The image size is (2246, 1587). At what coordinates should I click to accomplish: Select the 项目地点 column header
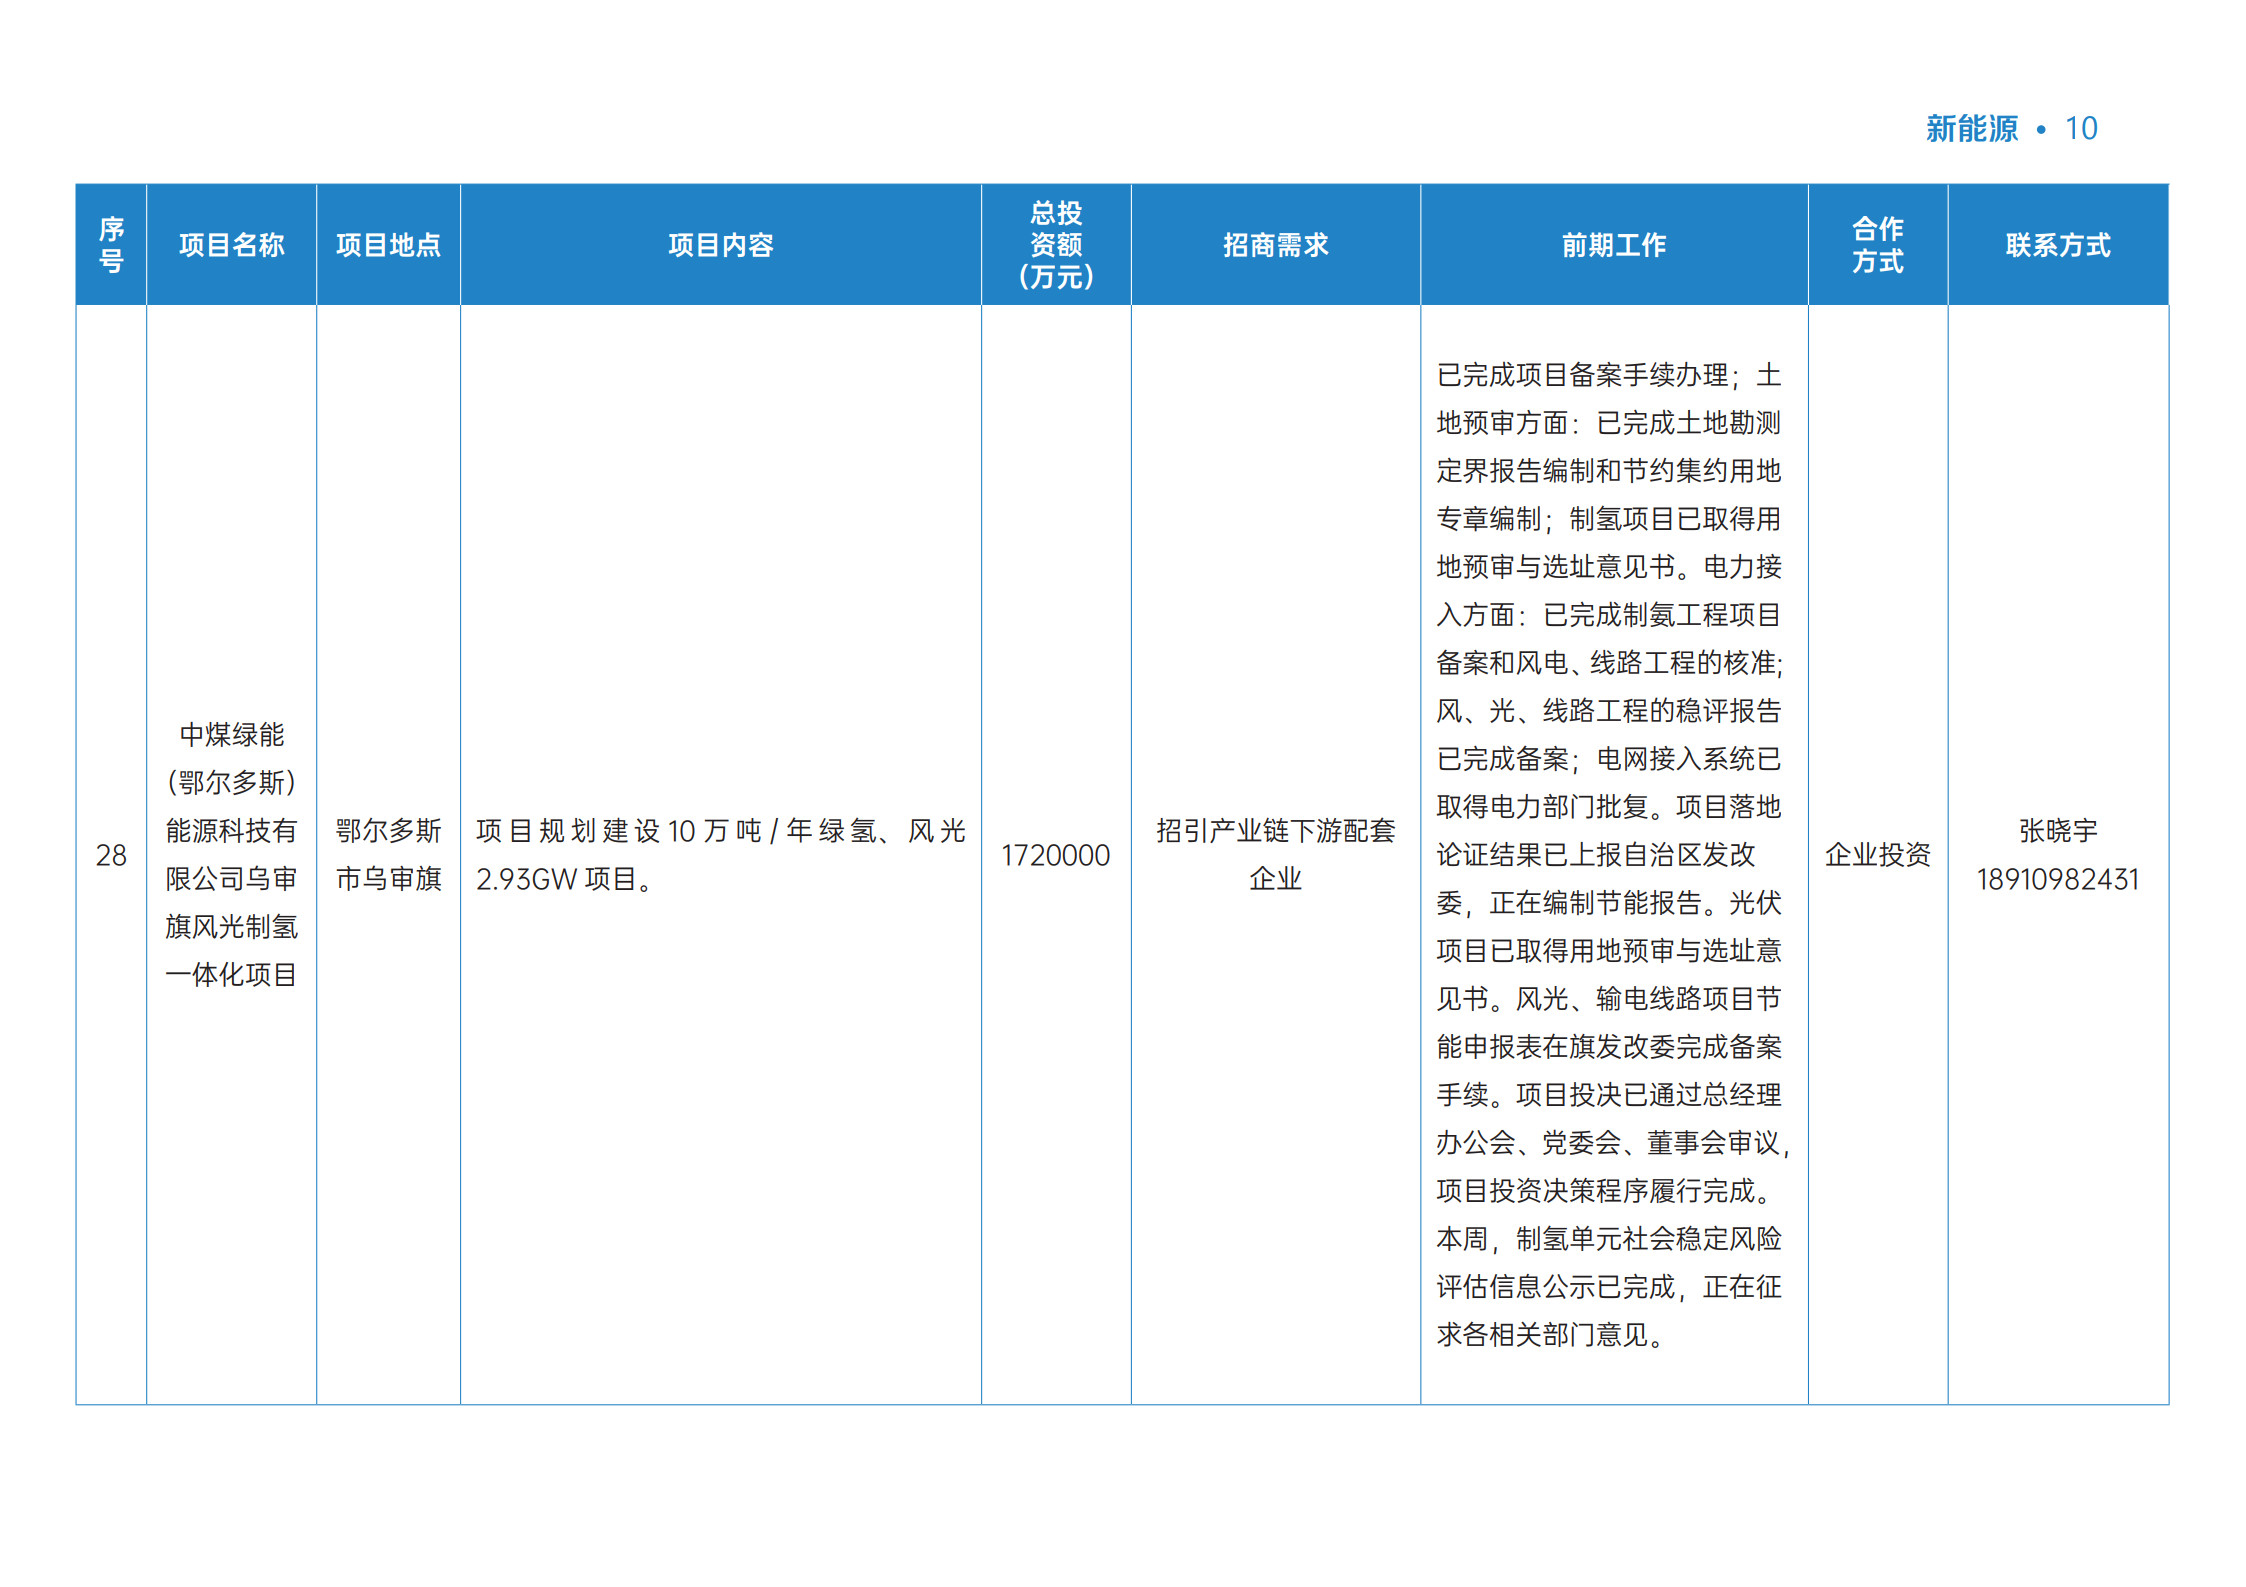(388, 245)
